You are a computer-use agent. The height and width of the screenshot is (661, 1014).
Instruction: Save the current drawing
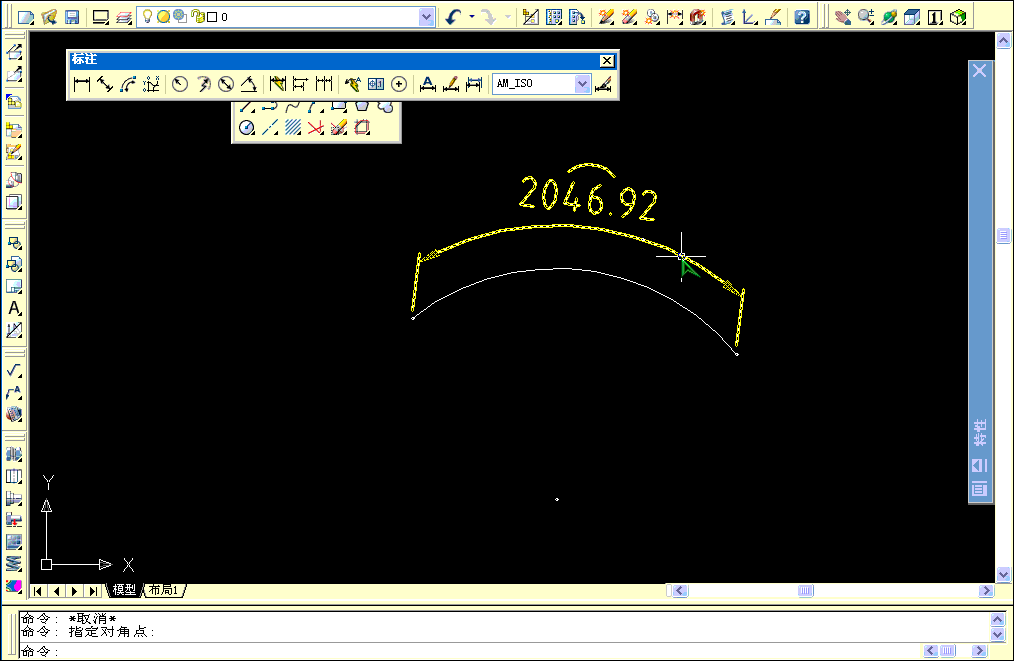tap(72, 17)
